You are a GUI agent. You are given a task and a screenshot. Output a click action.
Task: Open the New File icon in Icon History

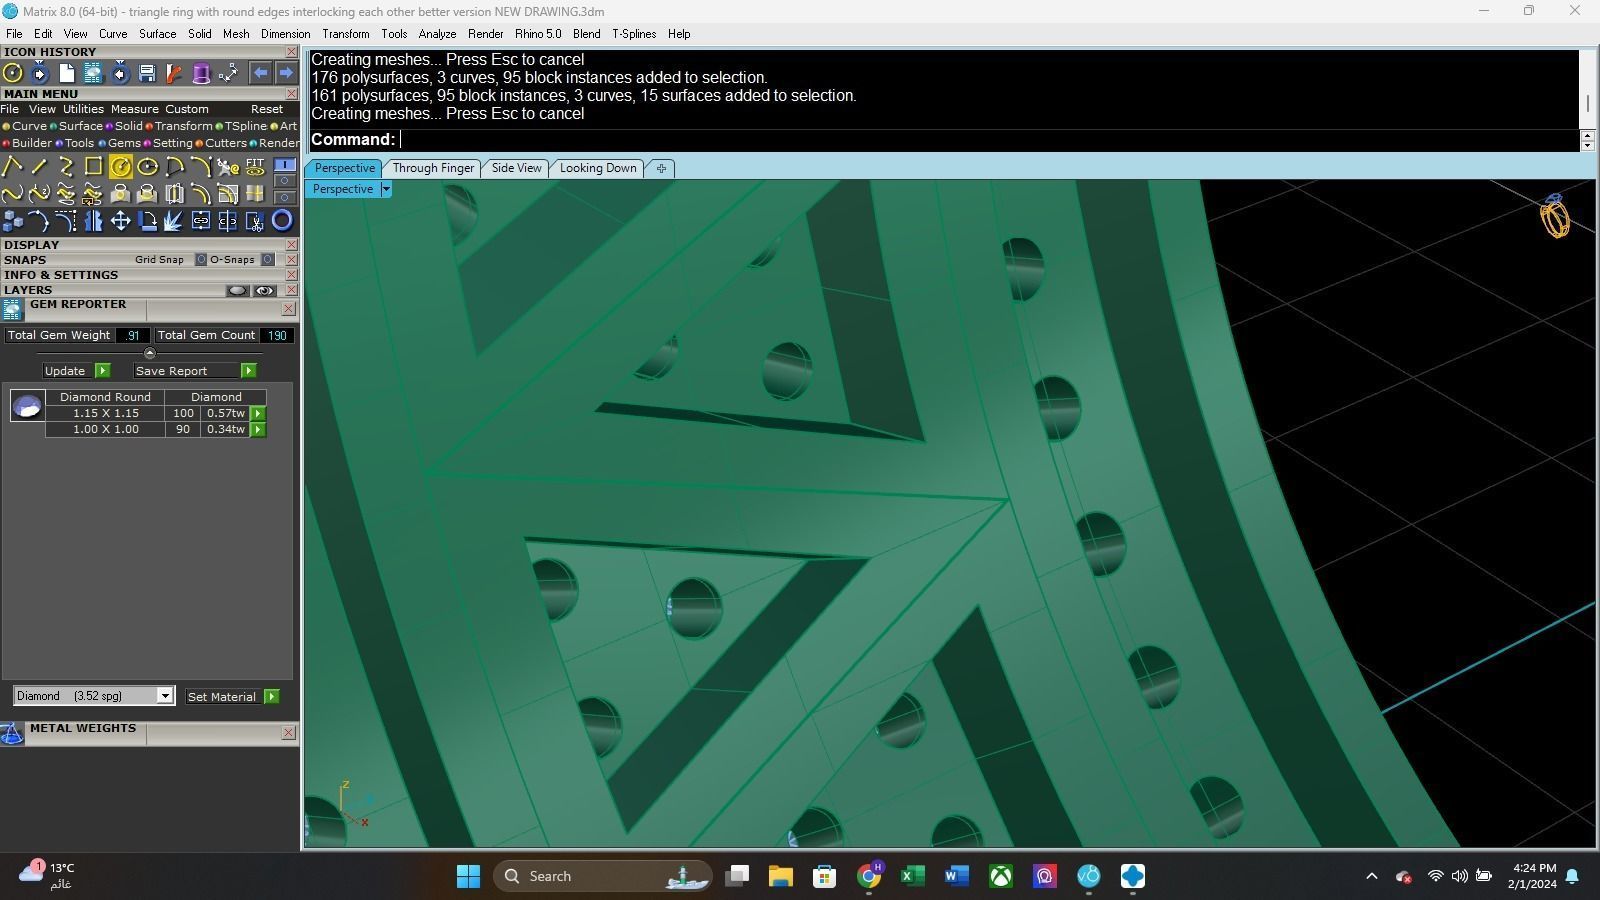tap(66, 73)
